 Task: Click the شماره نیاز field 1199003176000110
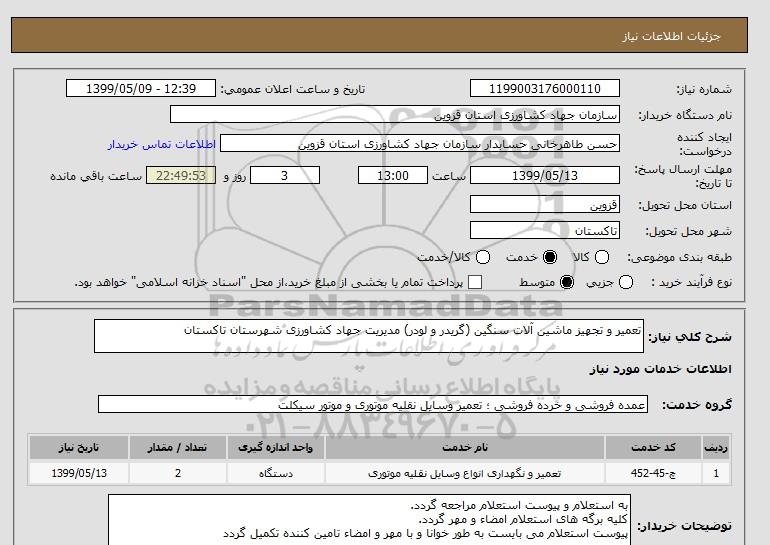pos(545,88)
